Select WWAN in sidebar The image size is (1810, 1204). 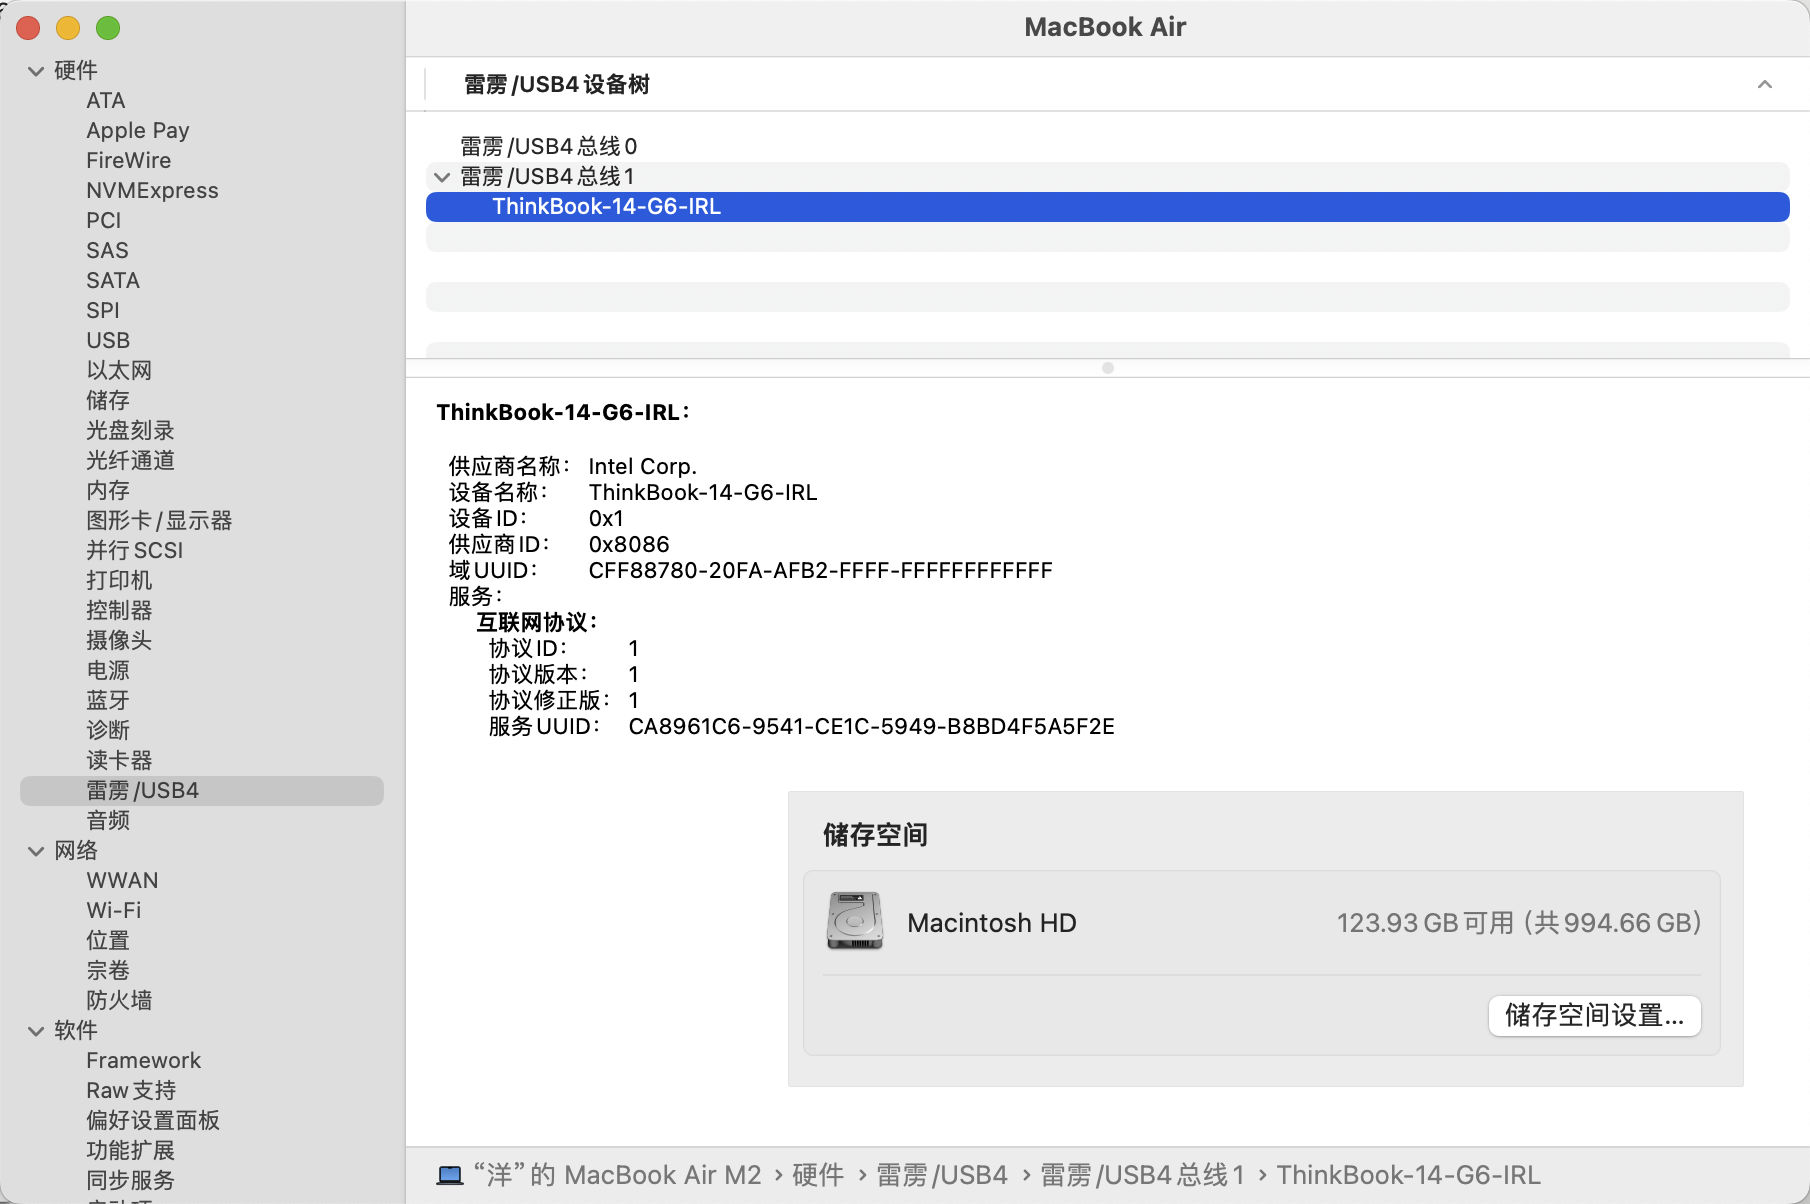tap(122, 881)
